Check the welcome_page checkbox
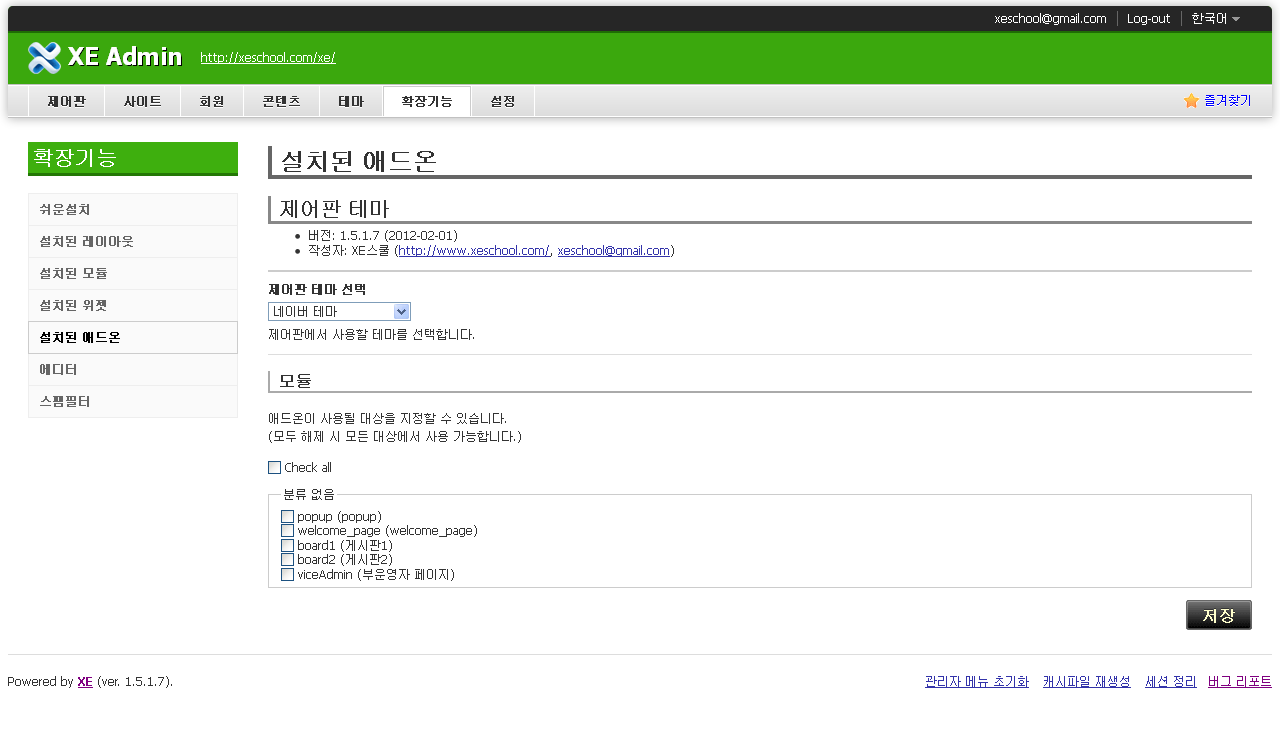Screen dimensions: 1280x732 288,530
